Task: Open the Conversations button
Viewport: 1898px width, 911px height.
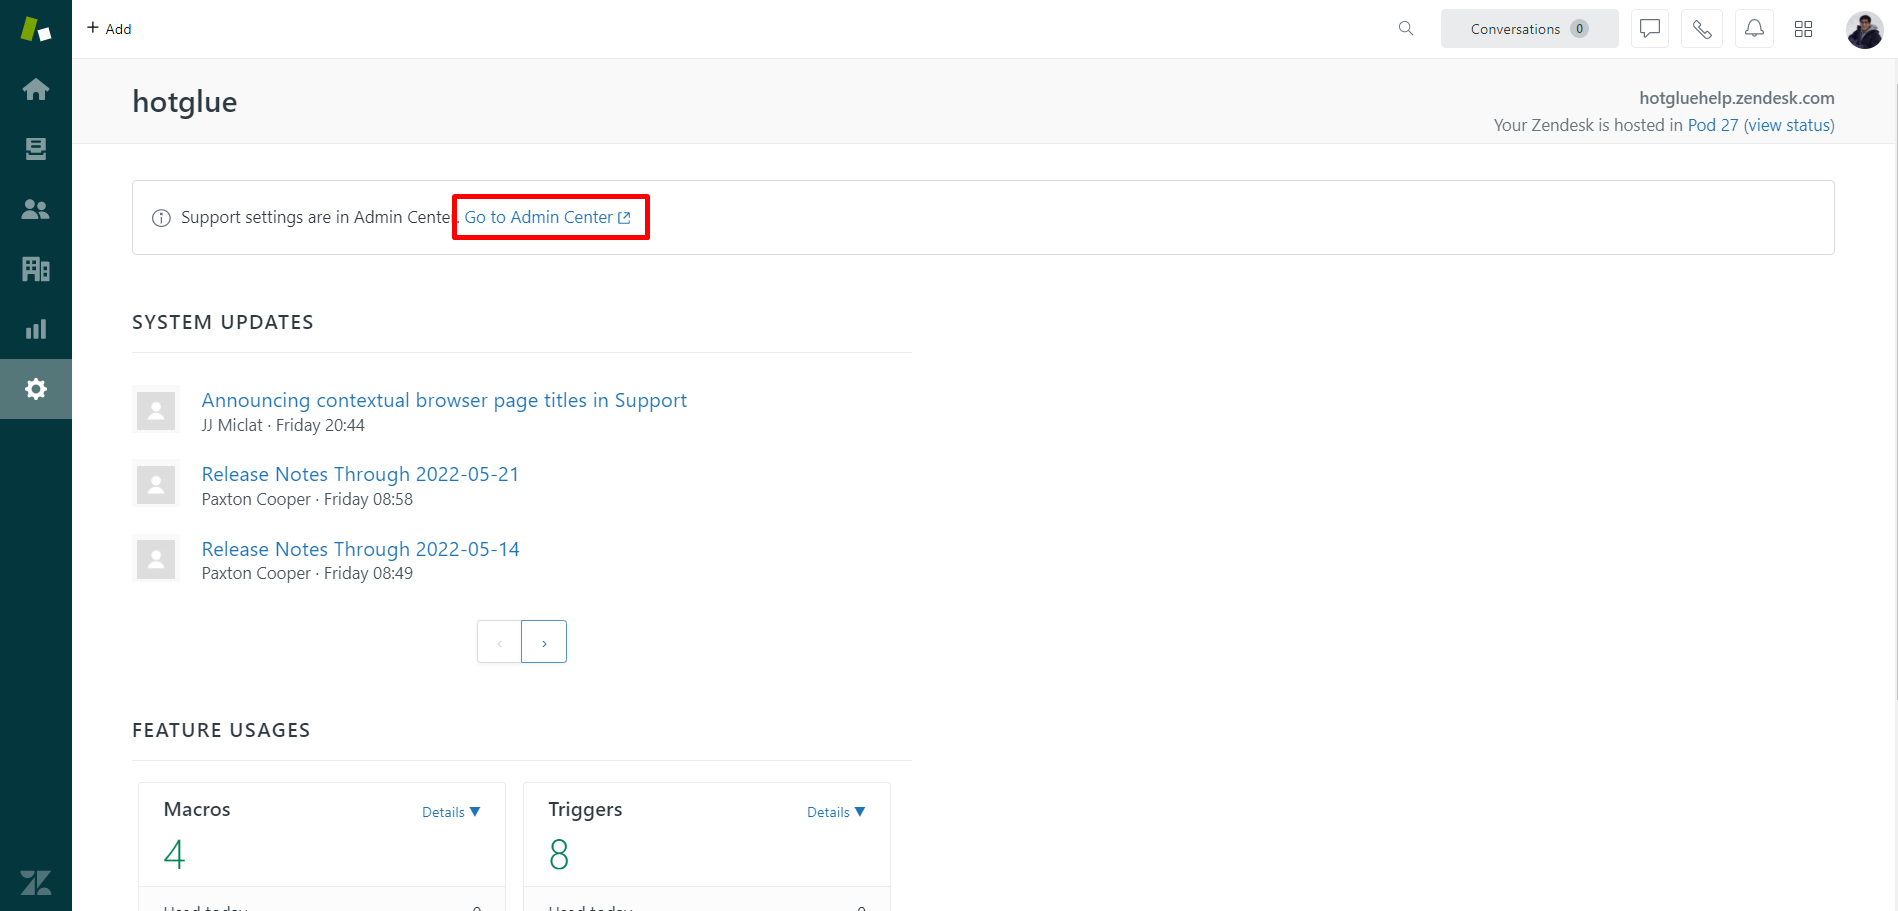Action: coord(1529,29)
